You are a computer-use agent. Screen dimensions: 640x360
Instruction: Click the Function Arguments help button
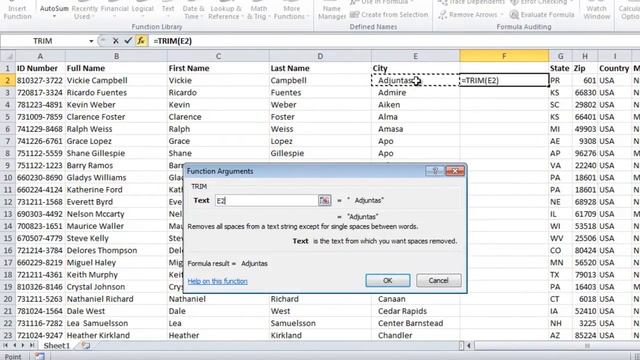pyautogui.click(x=434, y=171)
